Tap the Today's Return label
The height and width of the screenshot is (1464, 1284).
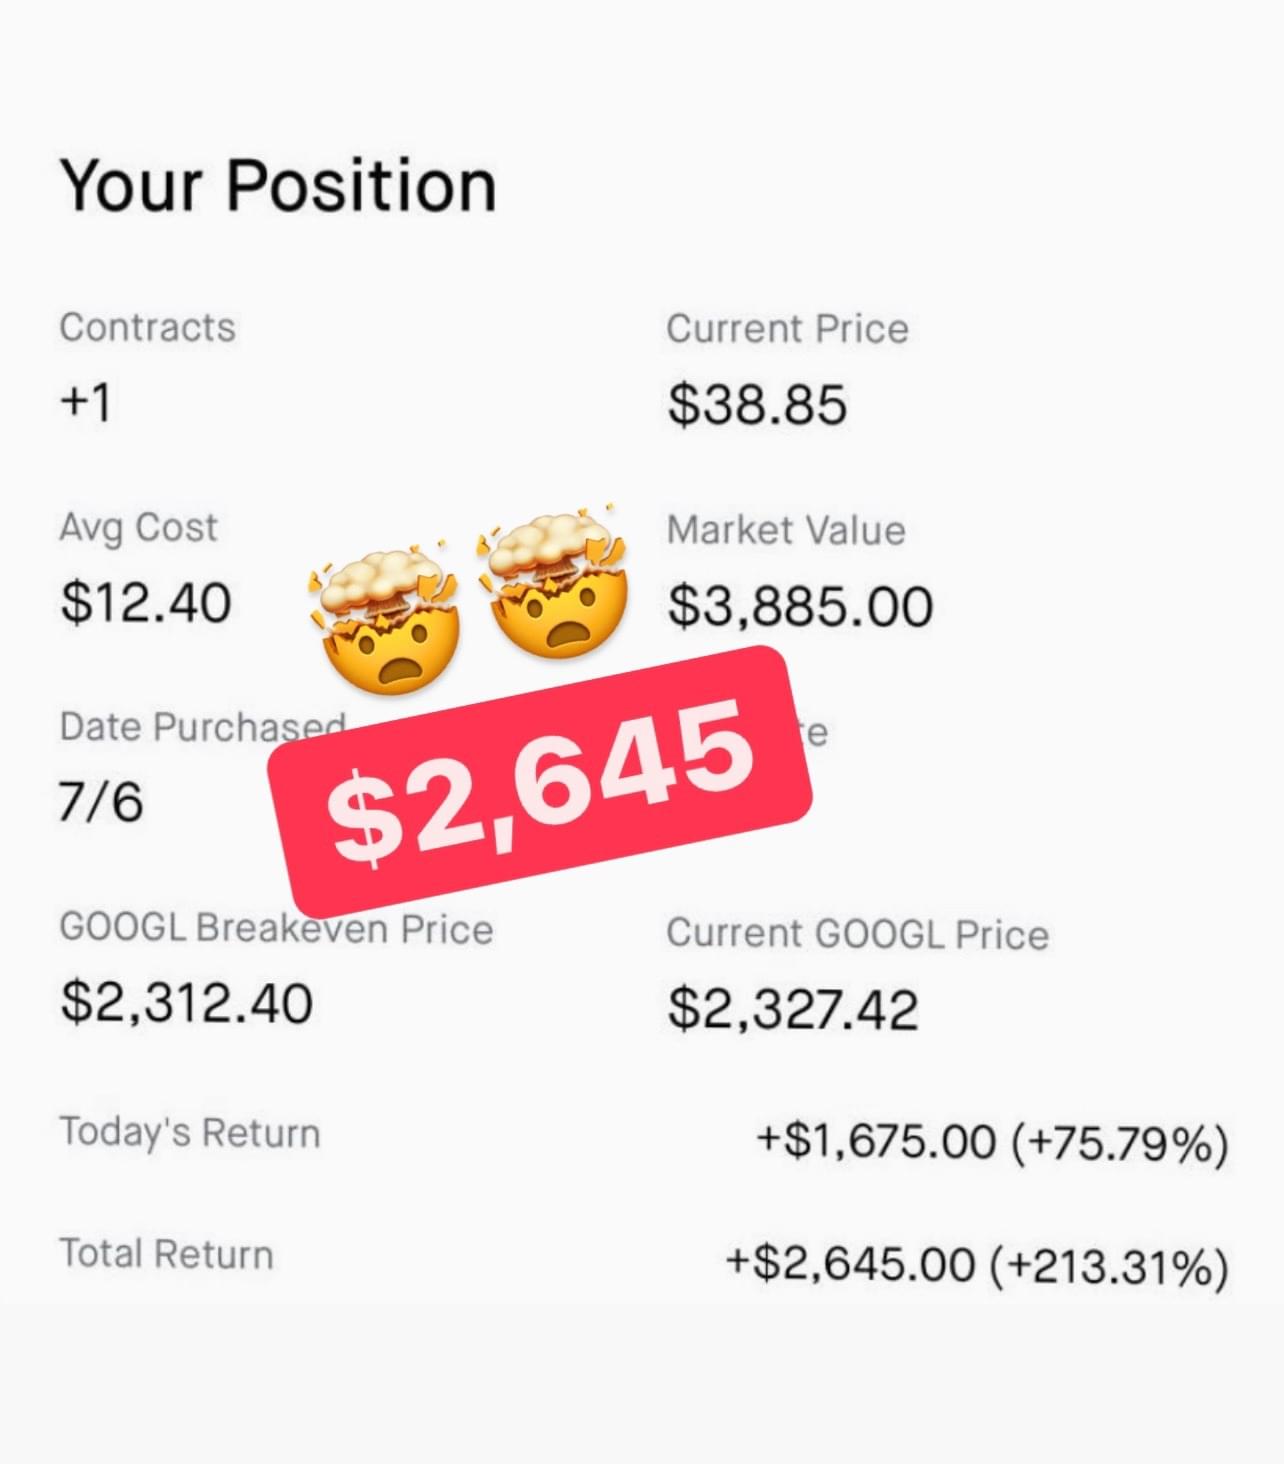(190, 1133)
